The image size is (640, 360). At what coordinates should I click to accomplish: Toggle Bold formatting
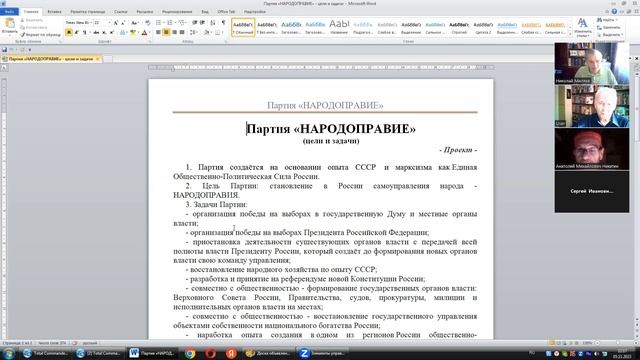(69, 32)
